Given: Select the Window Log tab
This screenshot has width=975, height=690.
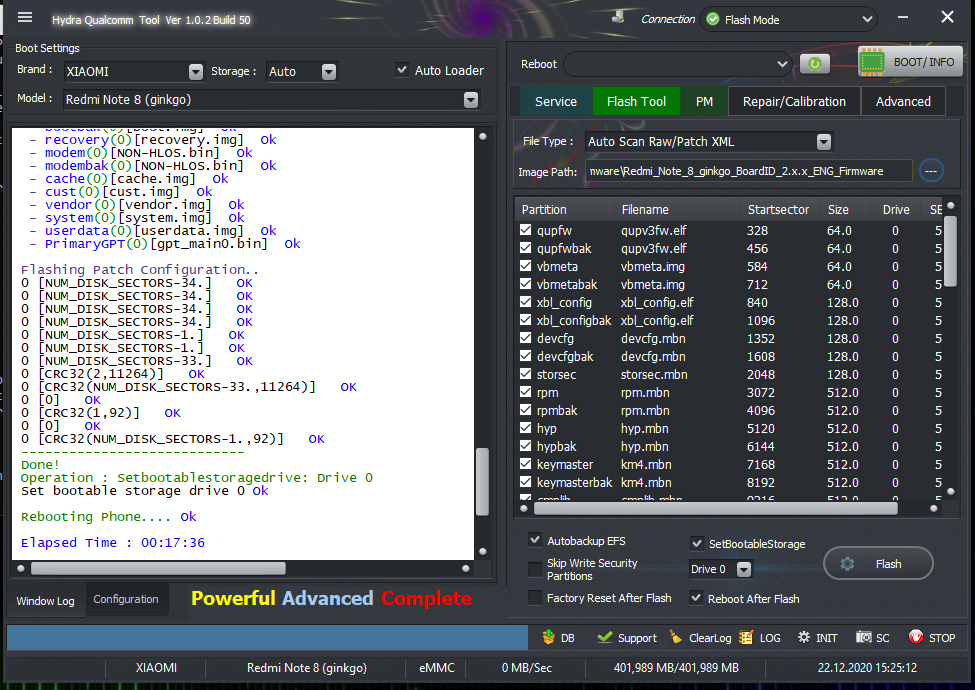Looking at the screenshot, I should [x=45, y=600].
